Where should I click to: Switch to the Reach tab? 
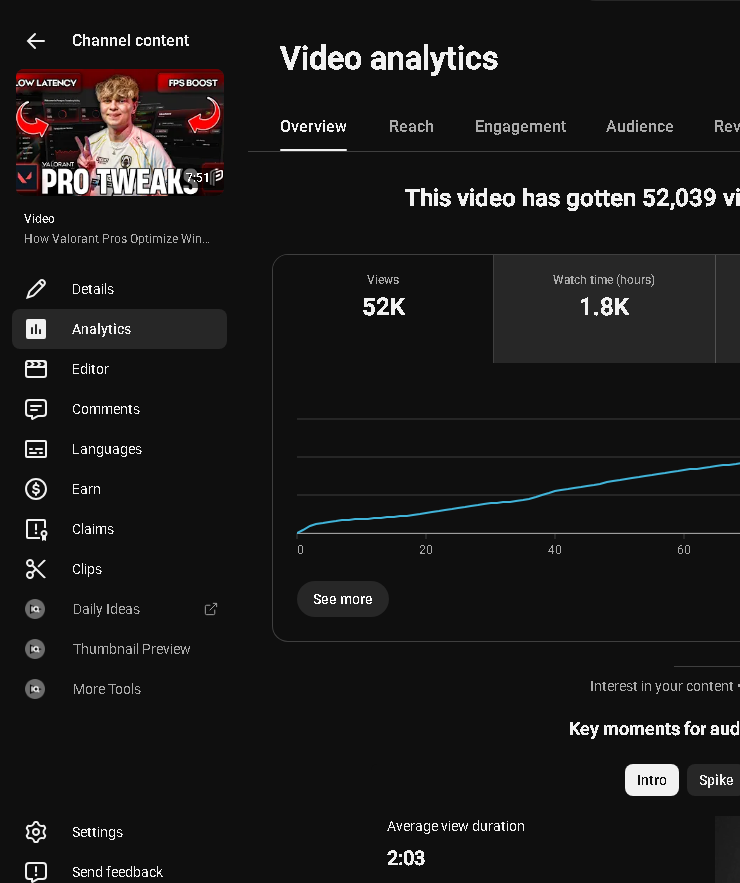click(x=411, y=127)
